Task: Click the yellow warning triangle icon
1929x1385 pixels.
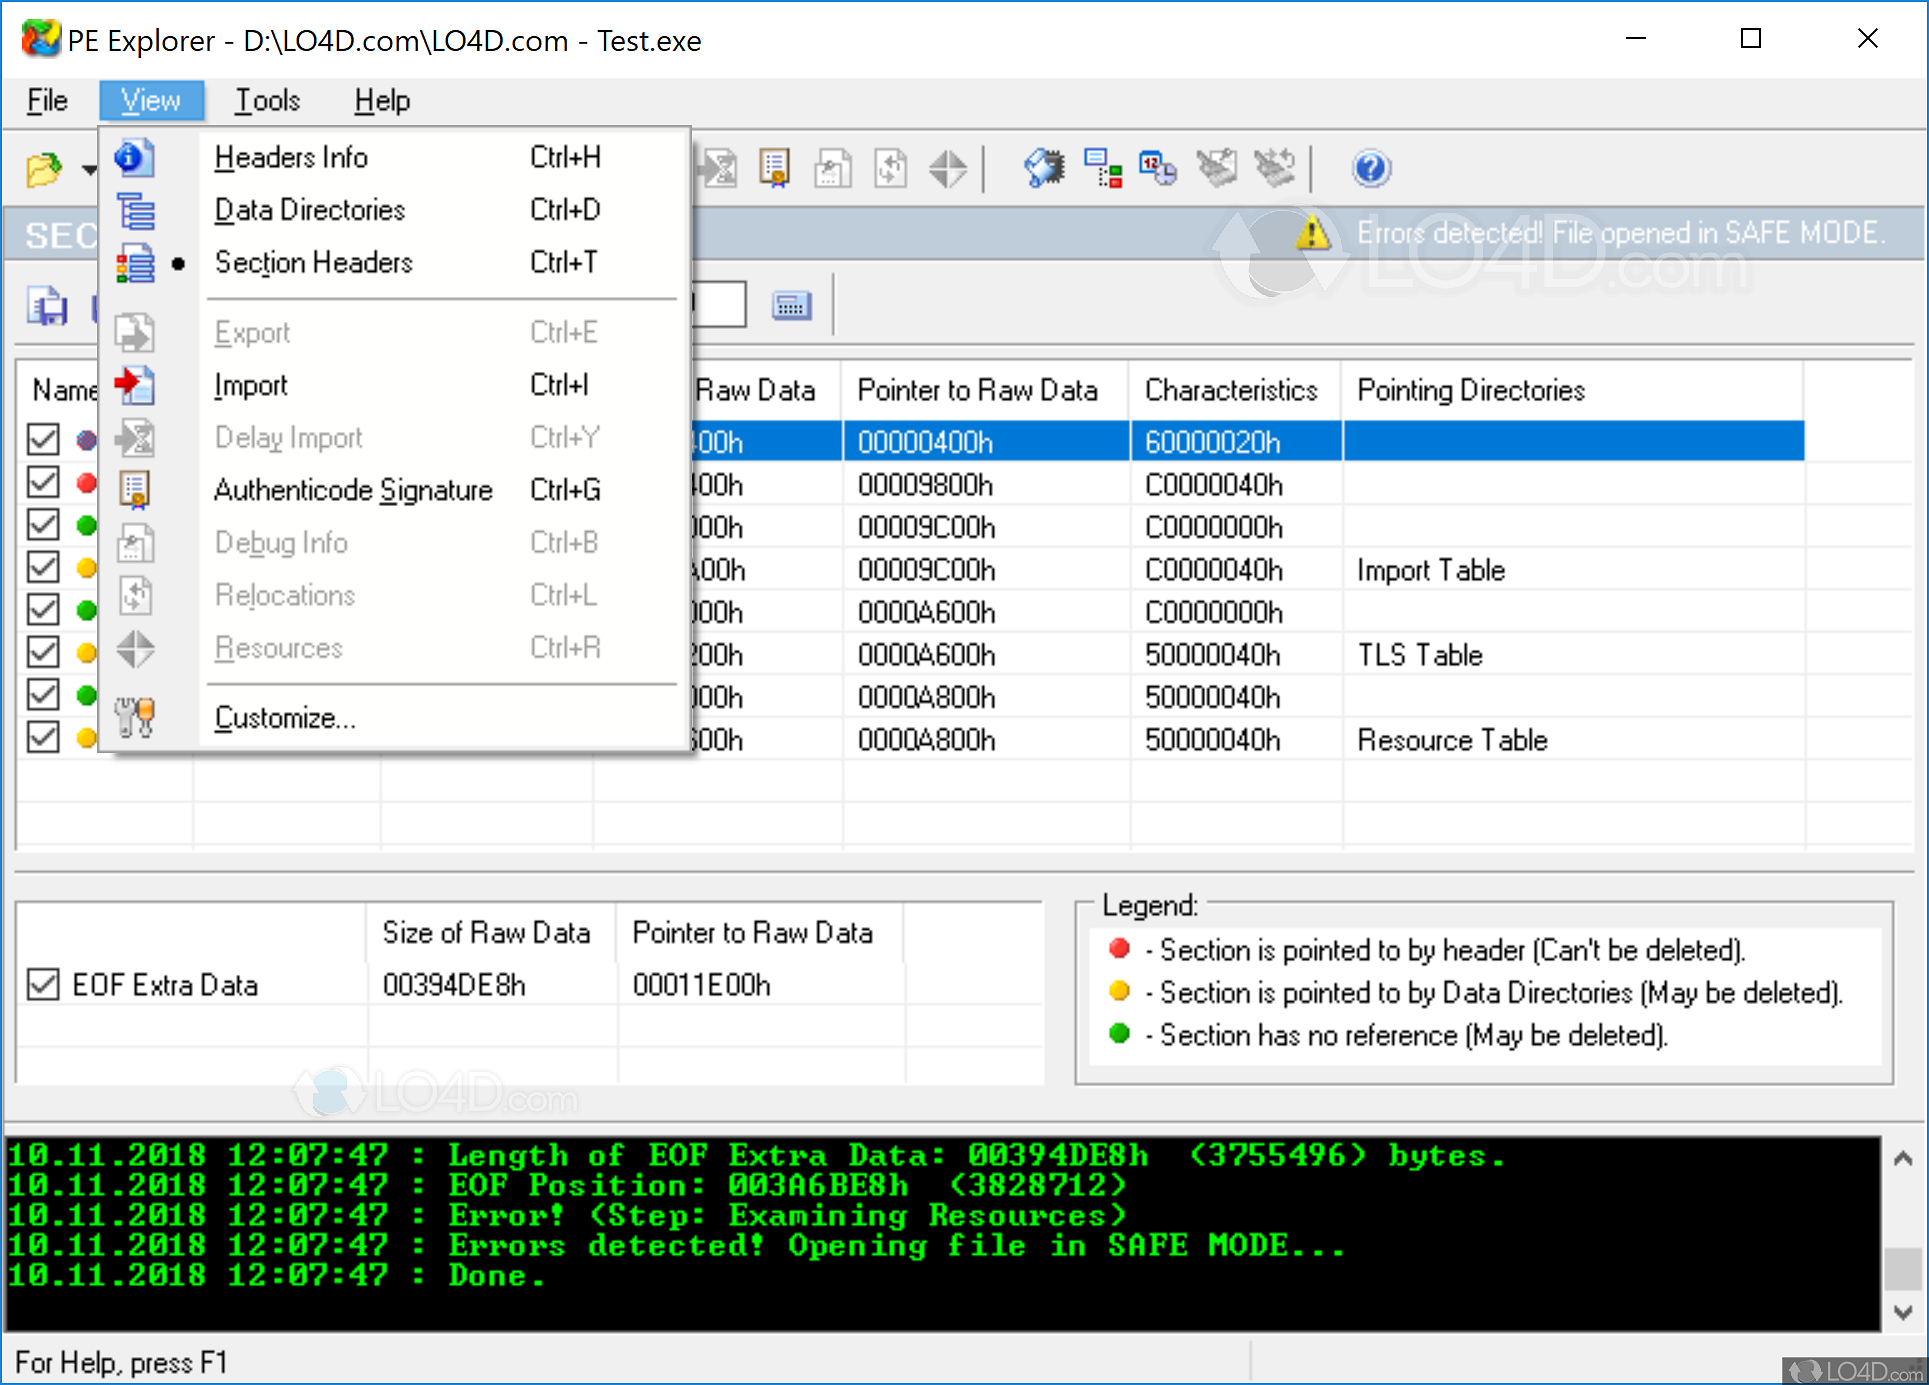Action: tap(1312, 233)
